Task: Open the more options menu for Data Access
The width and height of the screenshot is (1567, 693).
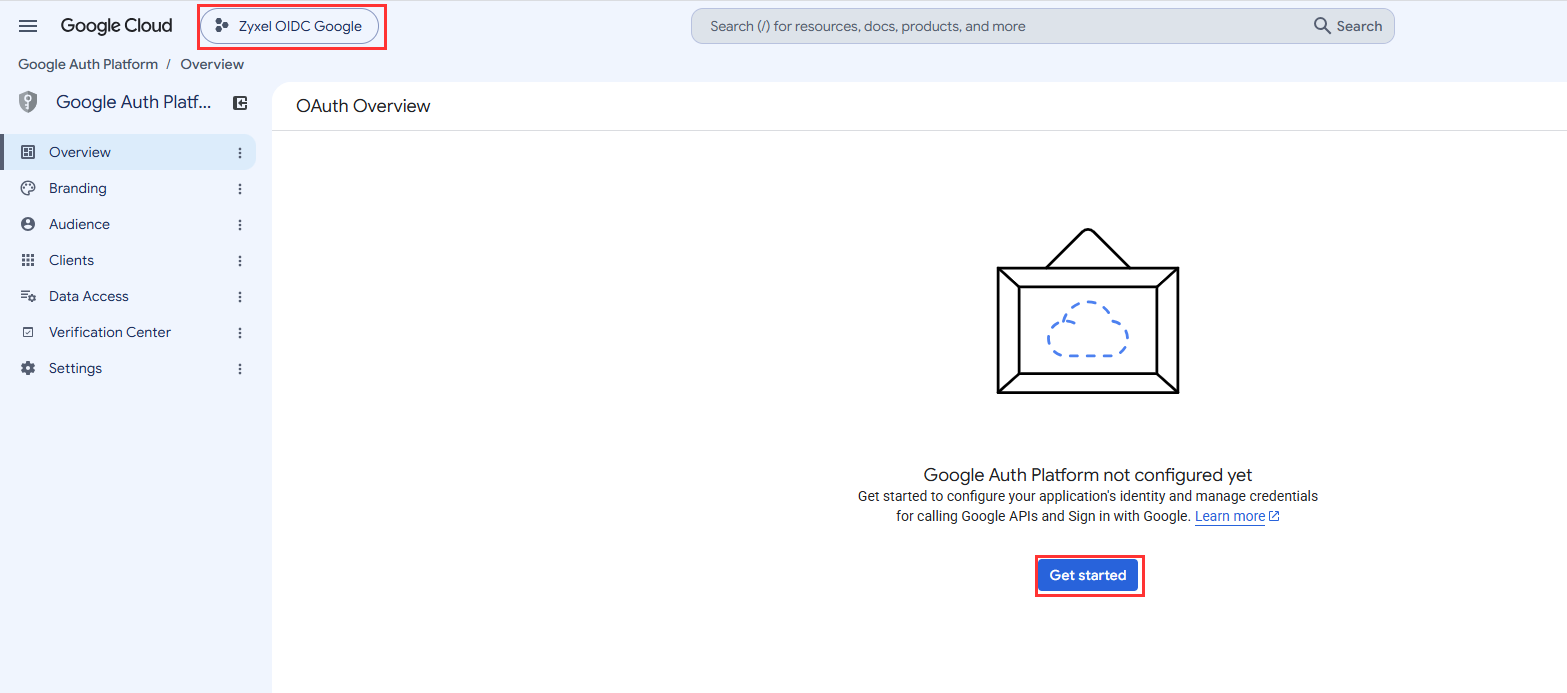Action: pos(240,297)
